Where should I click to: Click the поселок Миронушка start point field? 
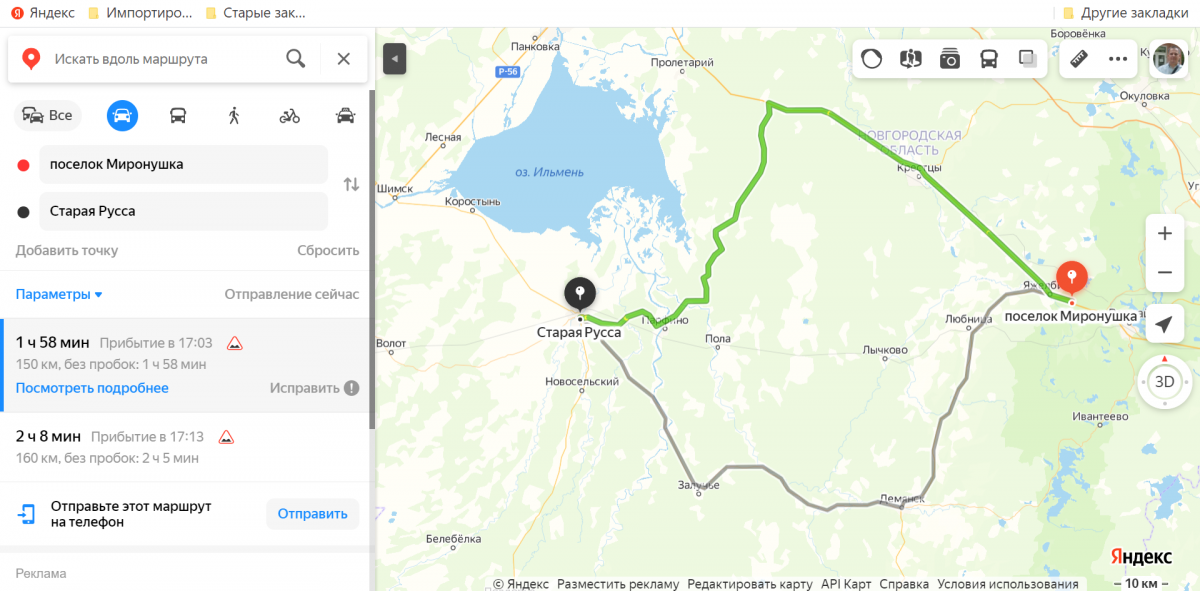[184, 164]
